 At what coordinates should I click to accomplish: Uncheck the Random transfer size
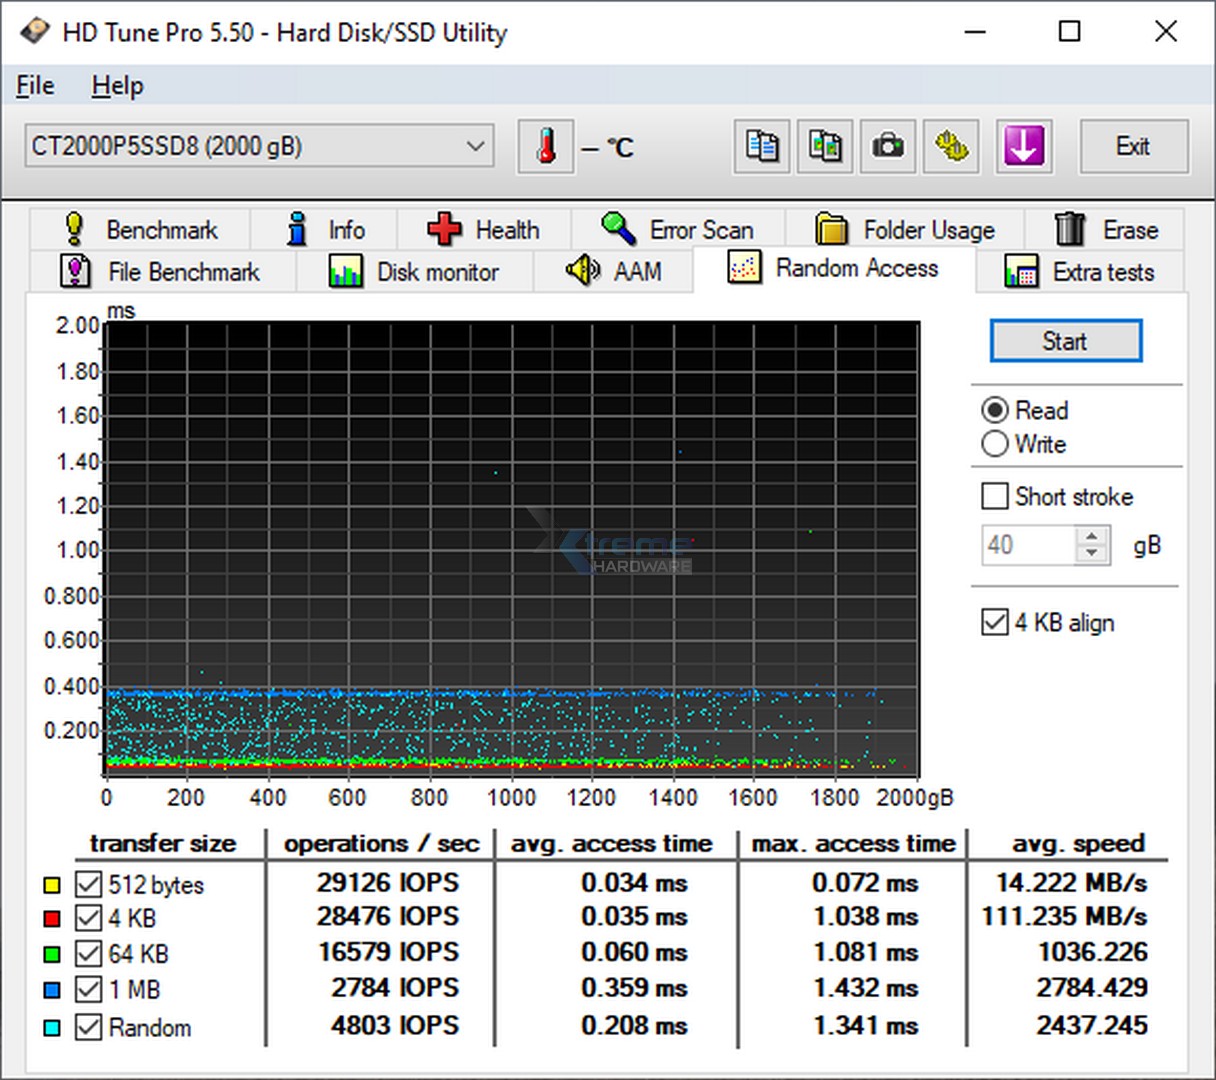click(x=88, y=1026)
